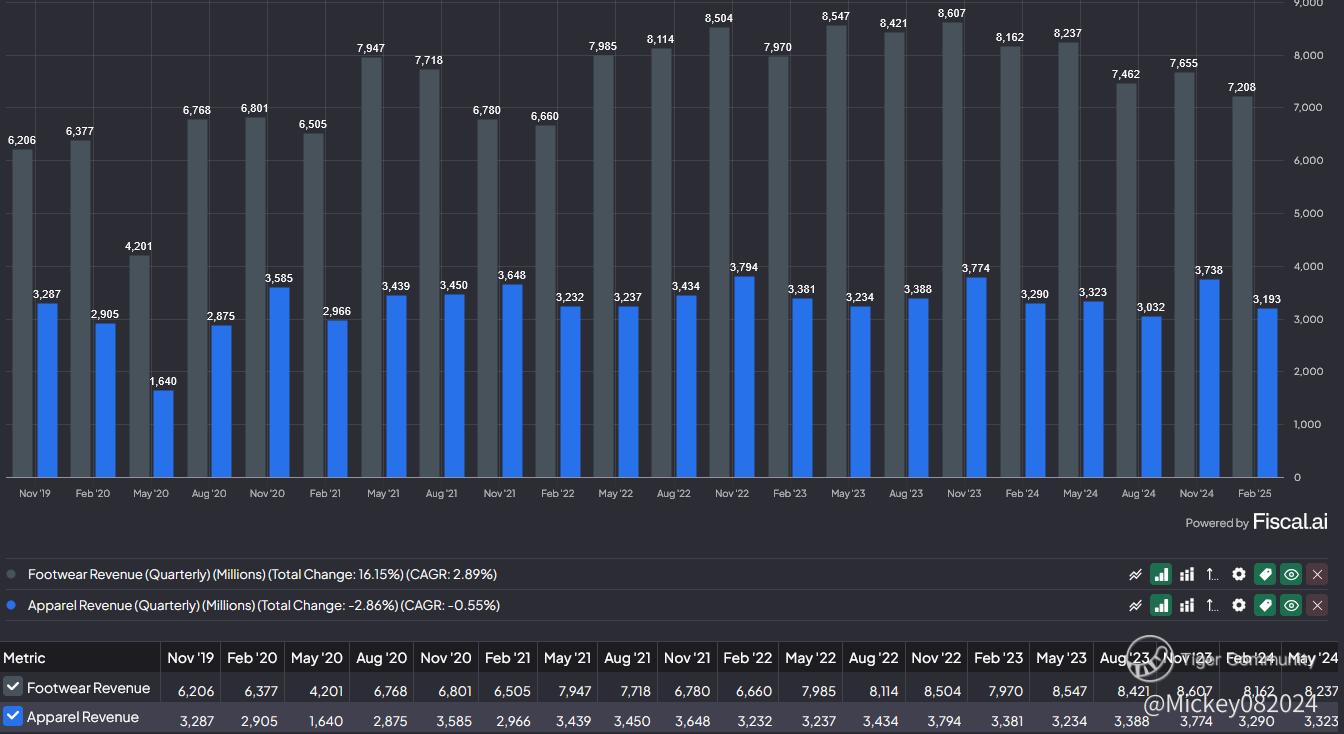1344x734 pixels.
Task: Choose stacked bar type for Footwear Revenue
Action: point(1187,574)
